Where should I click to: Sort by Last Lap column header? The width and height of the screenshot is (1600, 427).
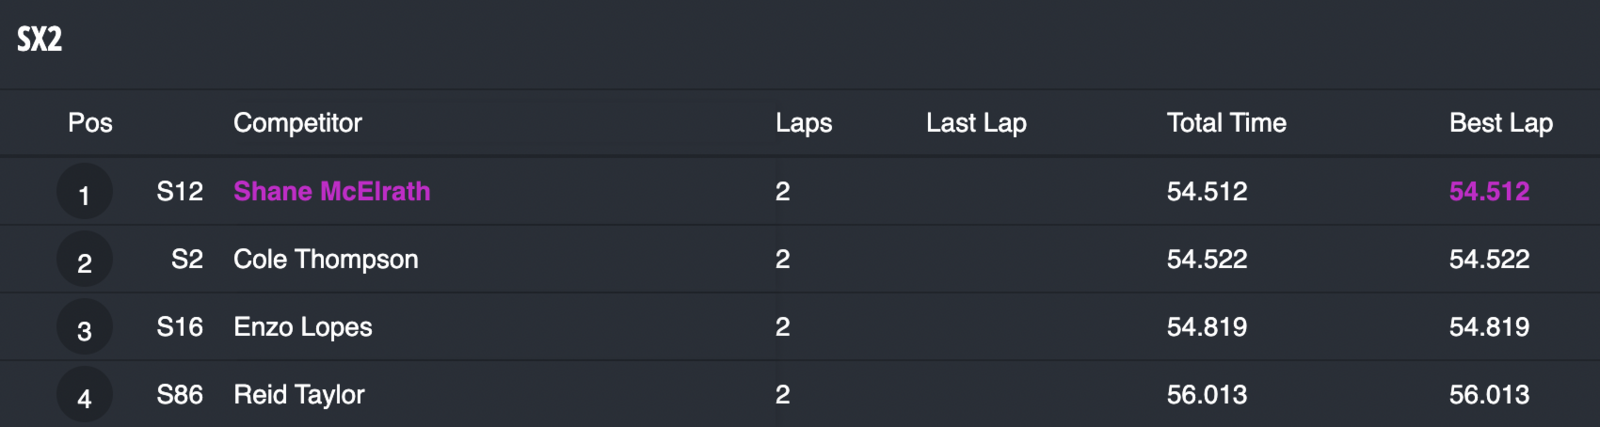[976, 123]
